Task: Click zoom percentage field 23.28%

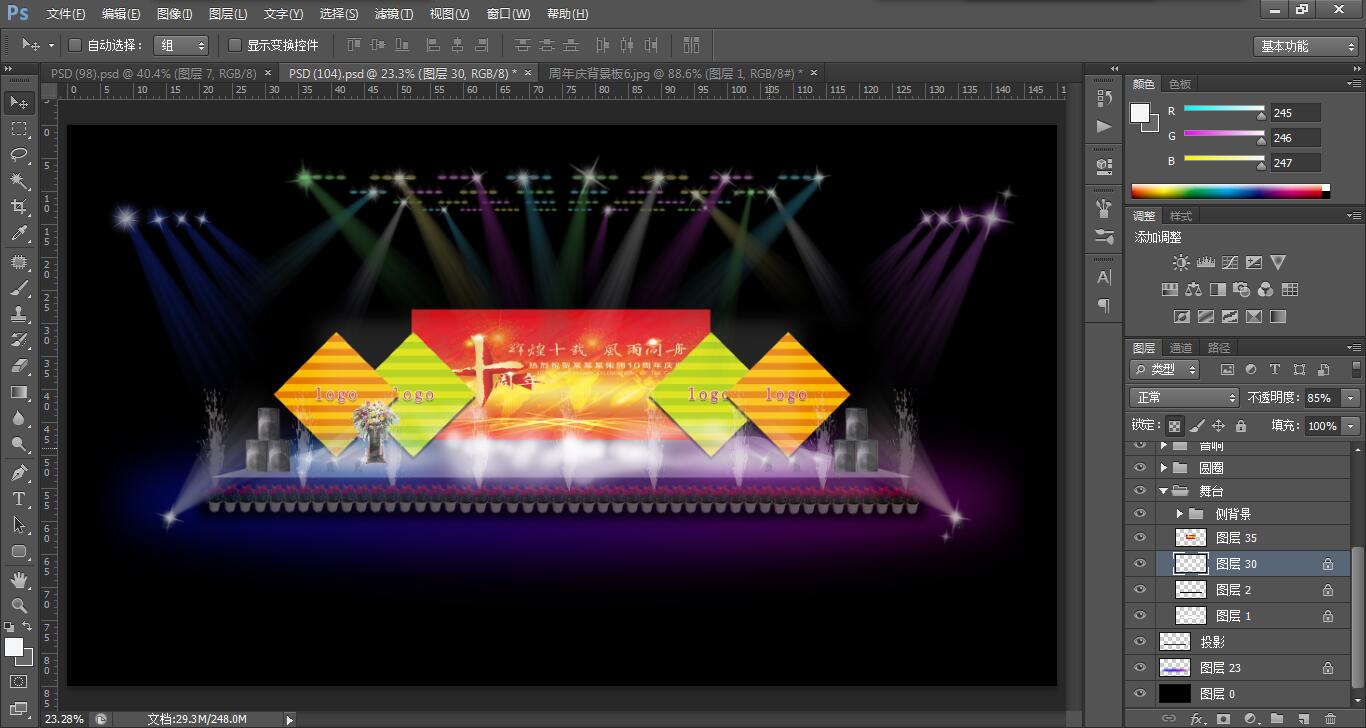Action: 64,719
